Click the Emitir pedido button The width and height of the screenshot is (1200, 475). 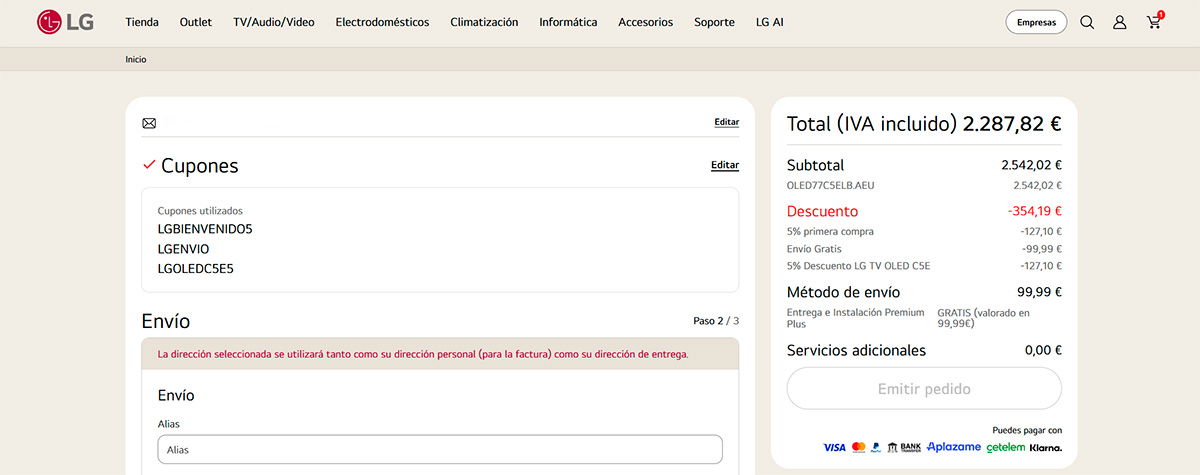click(924, 388)
